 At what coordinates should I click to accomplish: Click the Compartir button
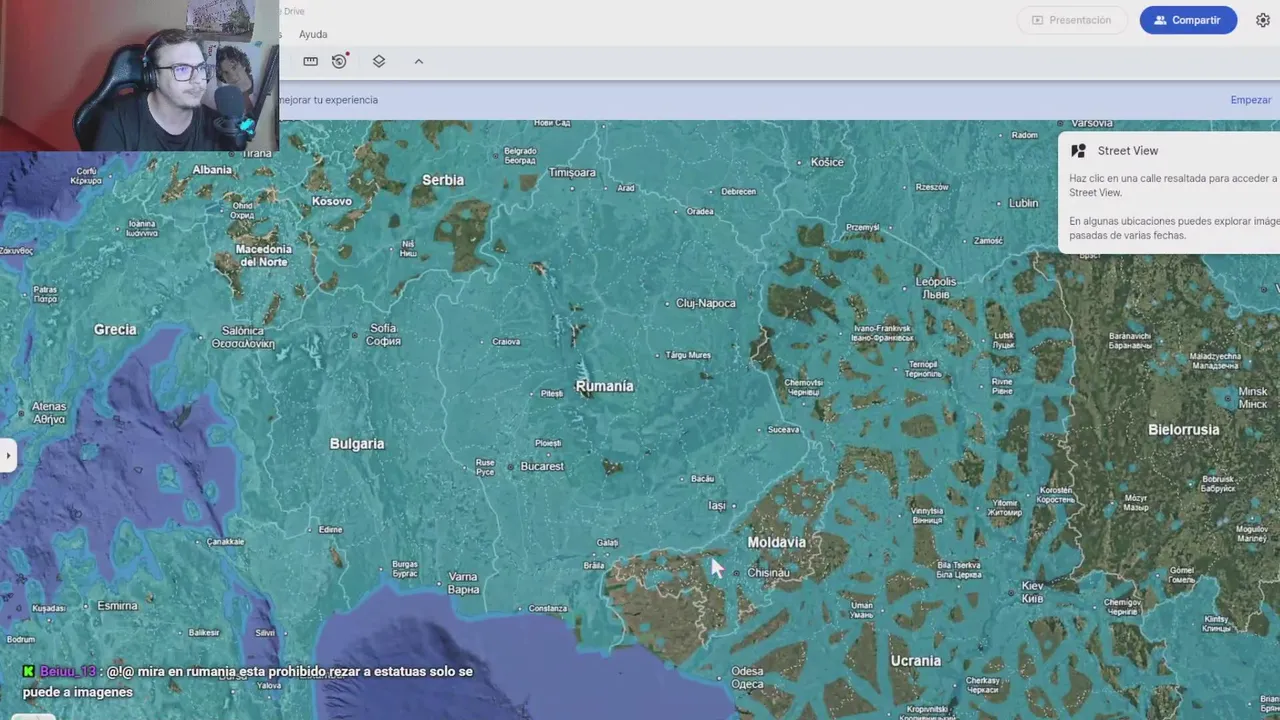click(x=1188, y=20)
